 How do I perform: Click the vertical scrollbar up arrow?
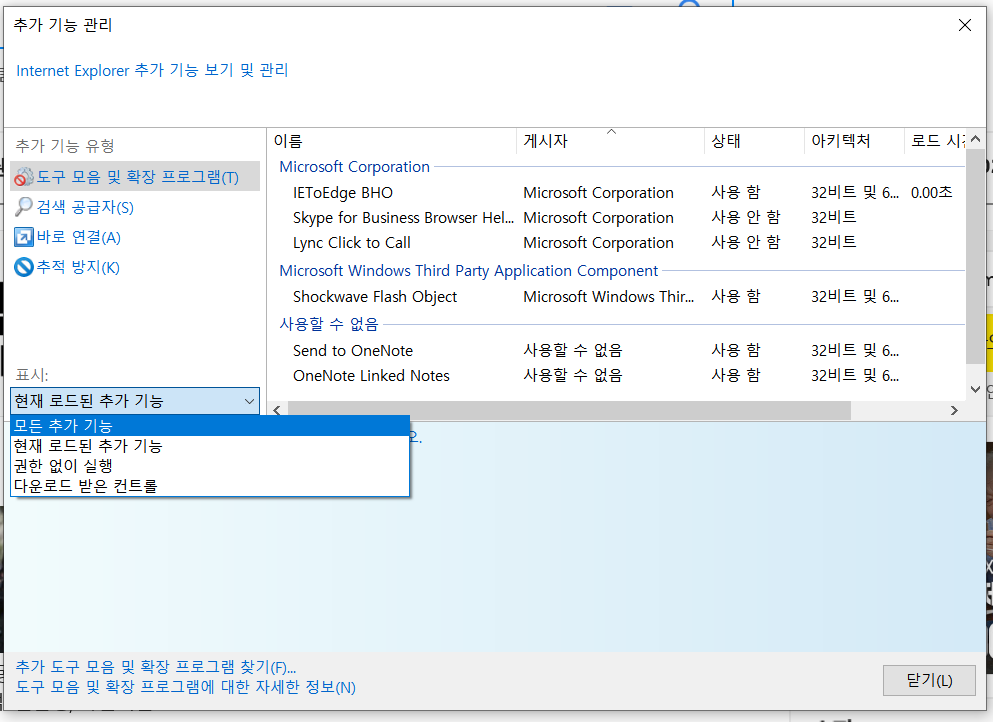point(976,139)
